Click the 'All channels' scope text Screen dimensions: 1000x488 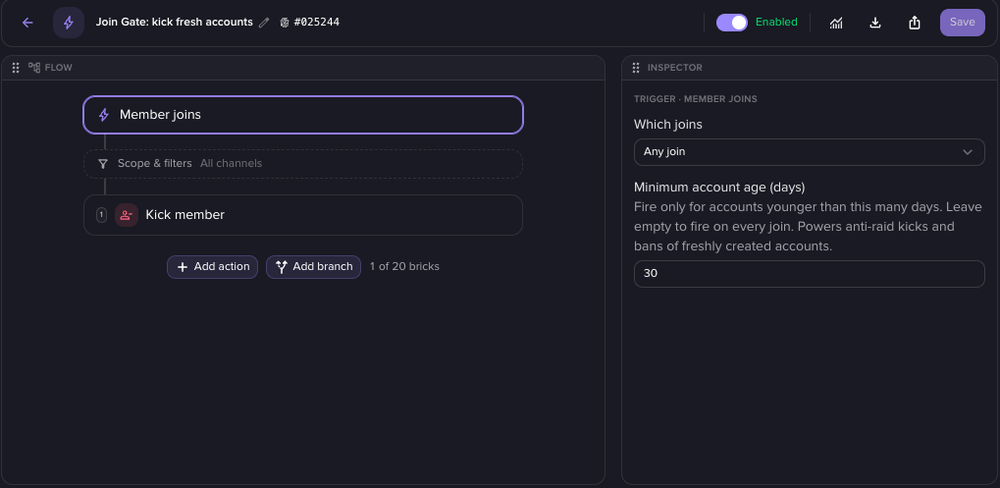pos(231,164)
